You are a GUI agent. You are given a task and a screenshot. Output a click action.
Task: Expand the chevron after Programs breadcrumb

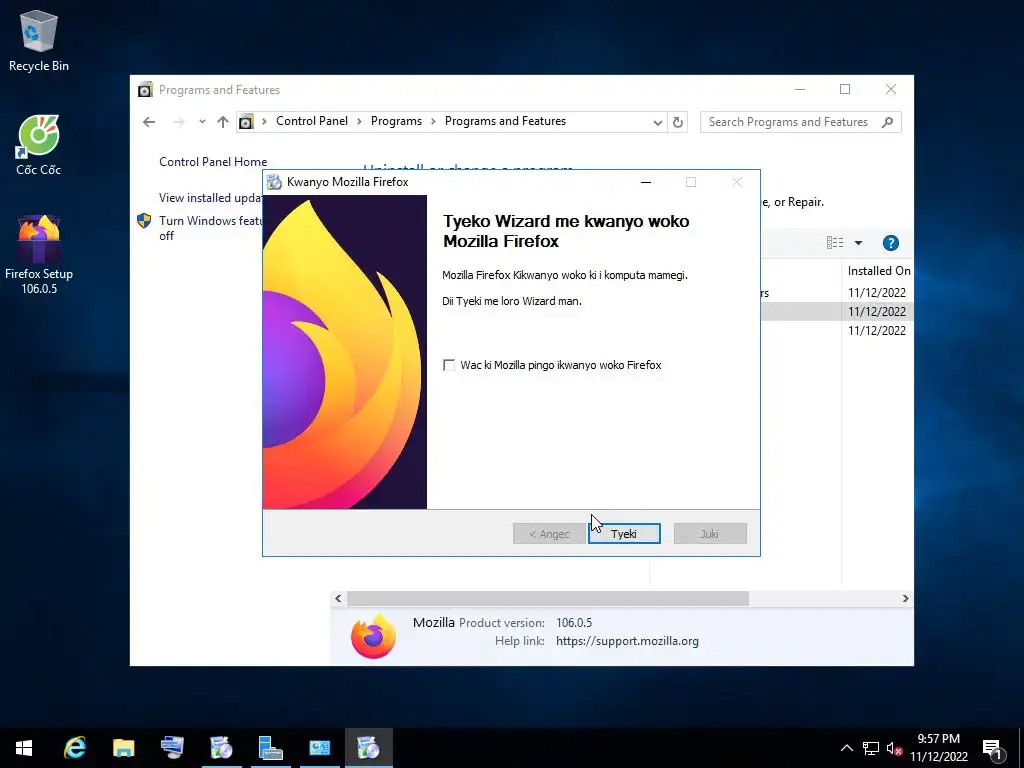pyautogui.click(x=433, y=121)
